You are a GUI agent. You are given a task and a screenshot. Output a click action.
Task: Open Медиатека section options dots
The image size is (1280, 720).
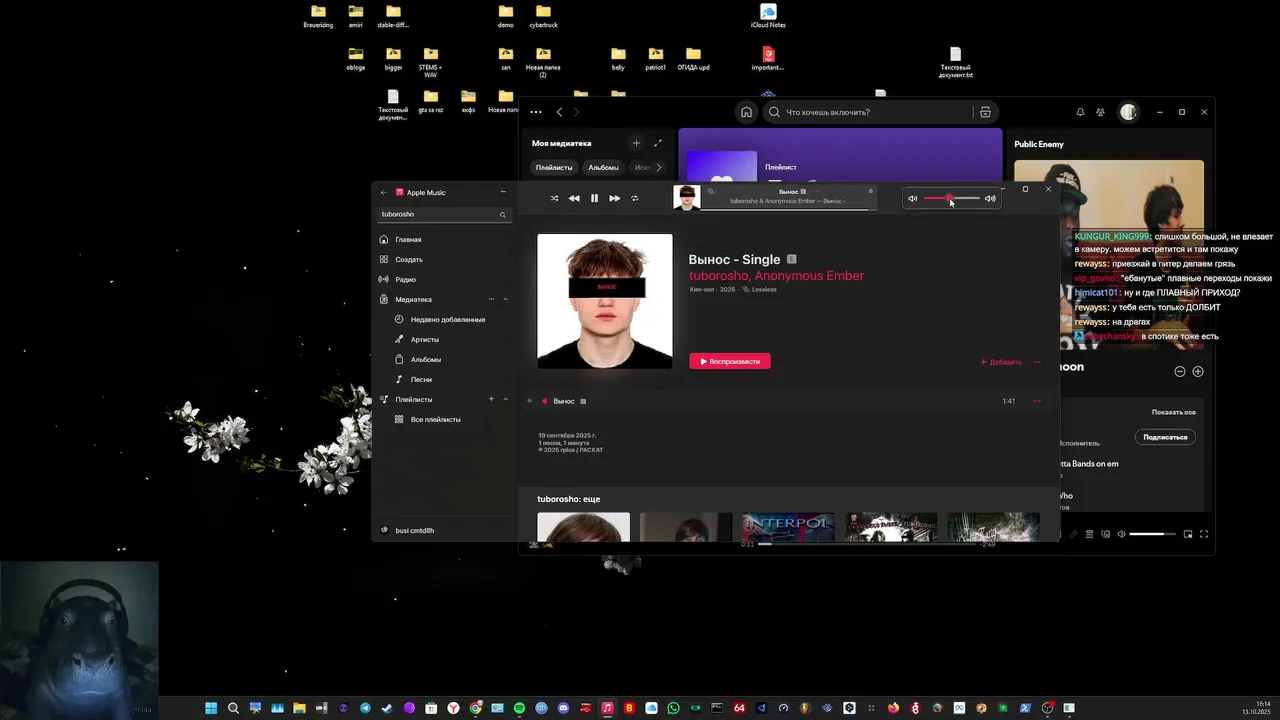click(491, 300)
